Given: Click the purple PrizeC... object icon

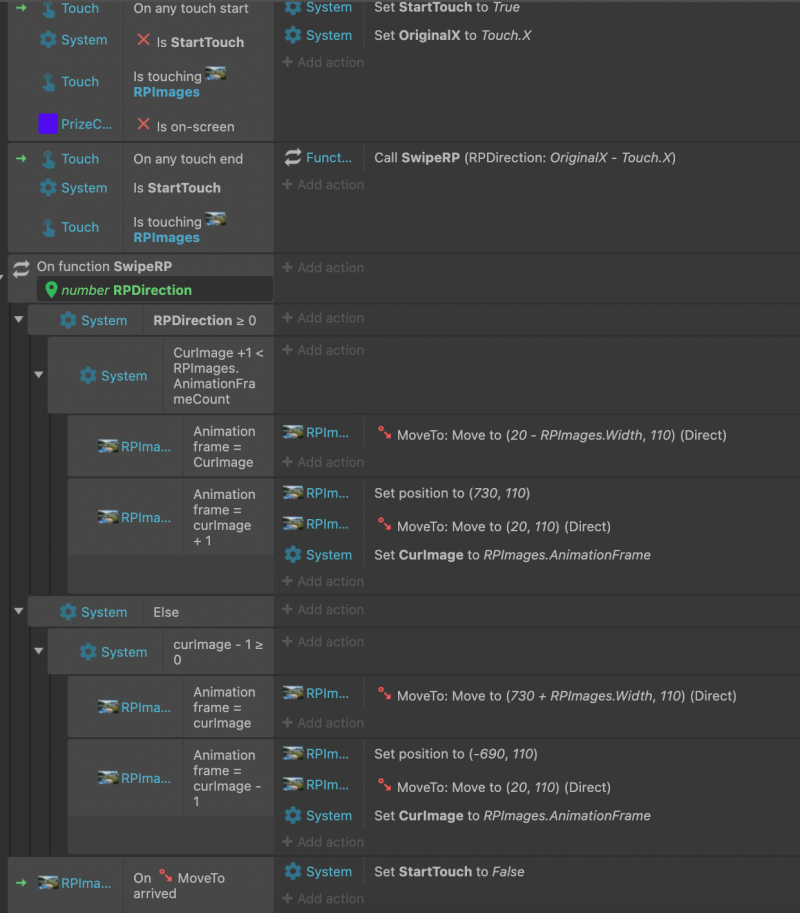Looking at the screenshot, I should coord(48,124).
